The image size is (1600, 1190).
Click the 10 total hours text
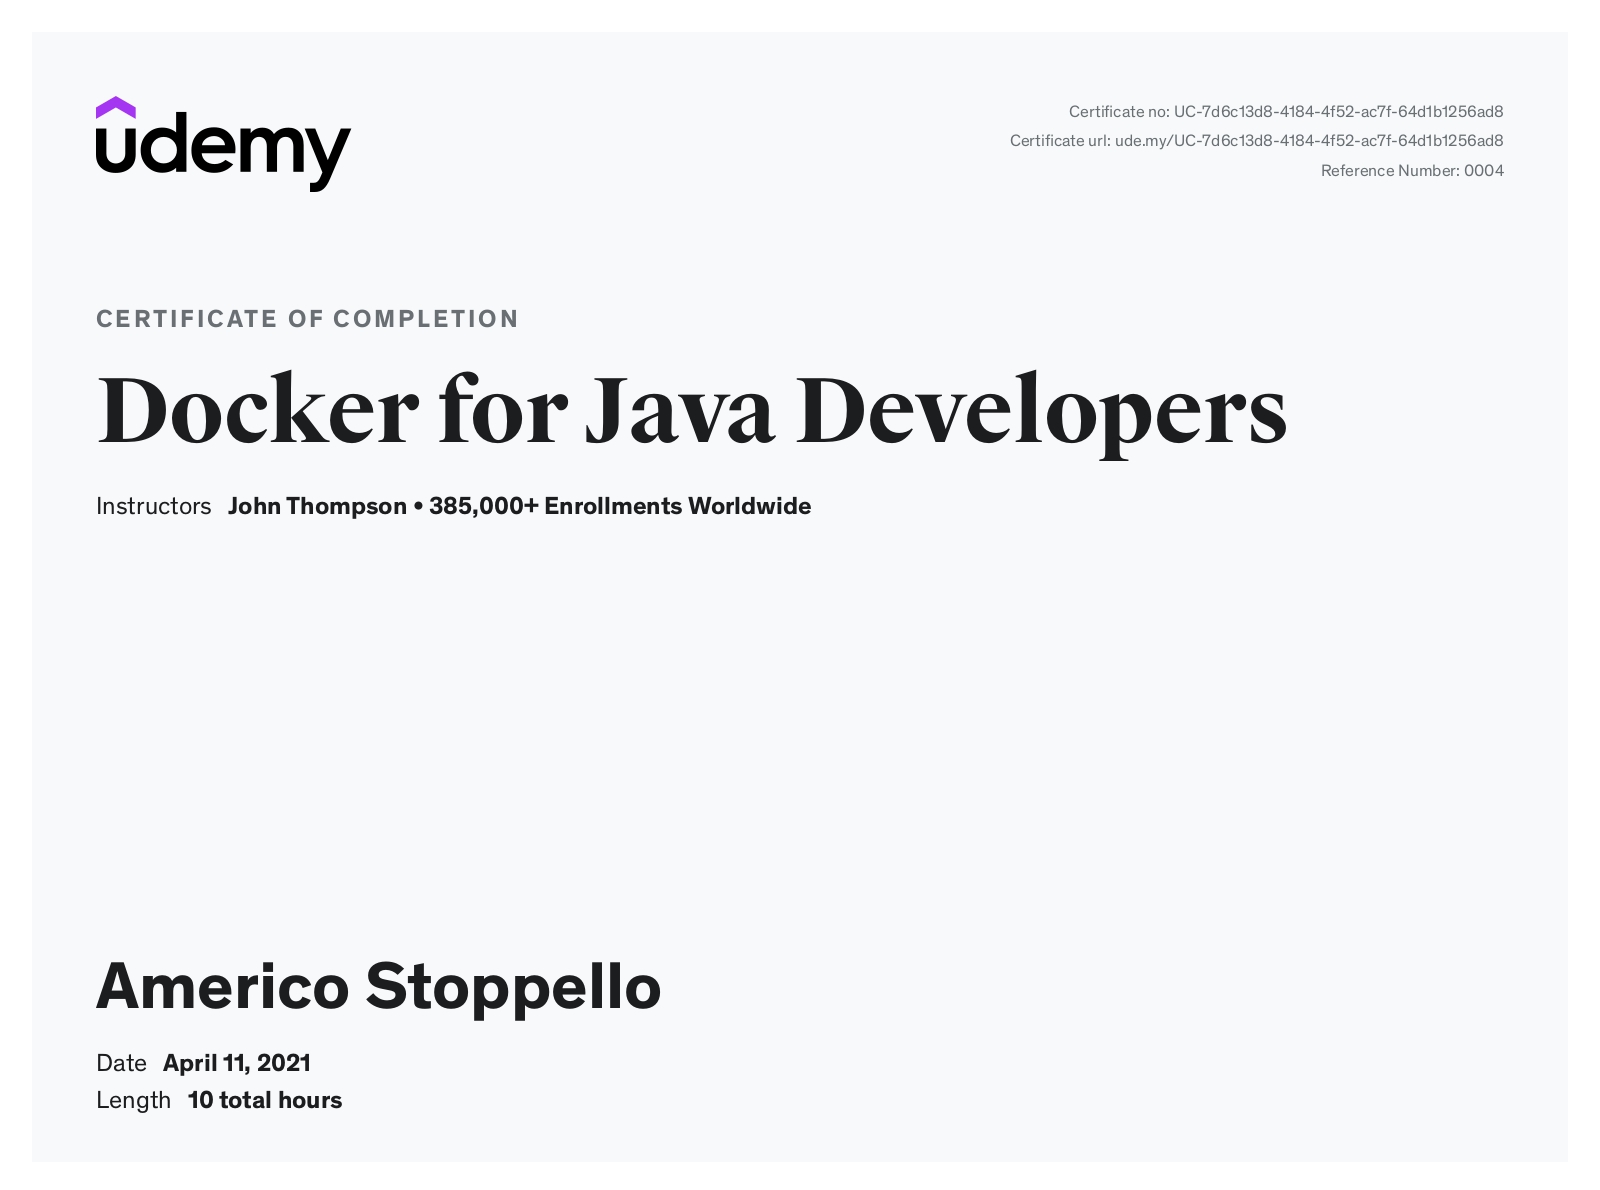point(265,1101)
